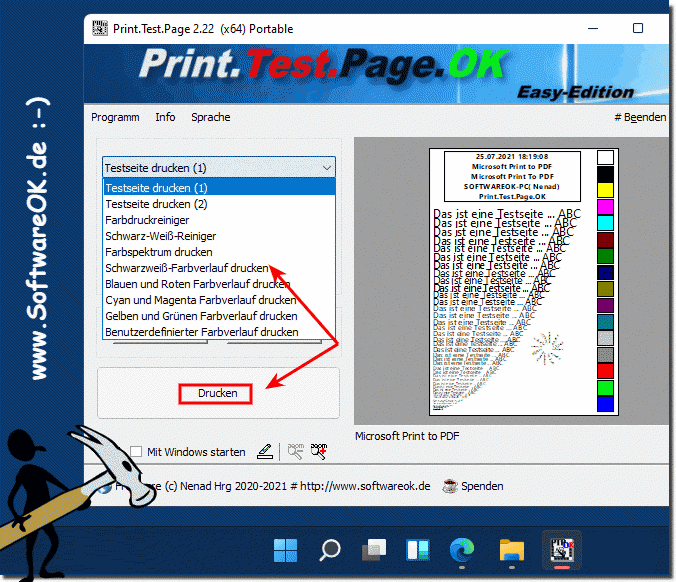Viewport: 676px width, 582px height.
Task: Click the white color swatch in preview
Action: pyautogui.click(x=605, y=157)
